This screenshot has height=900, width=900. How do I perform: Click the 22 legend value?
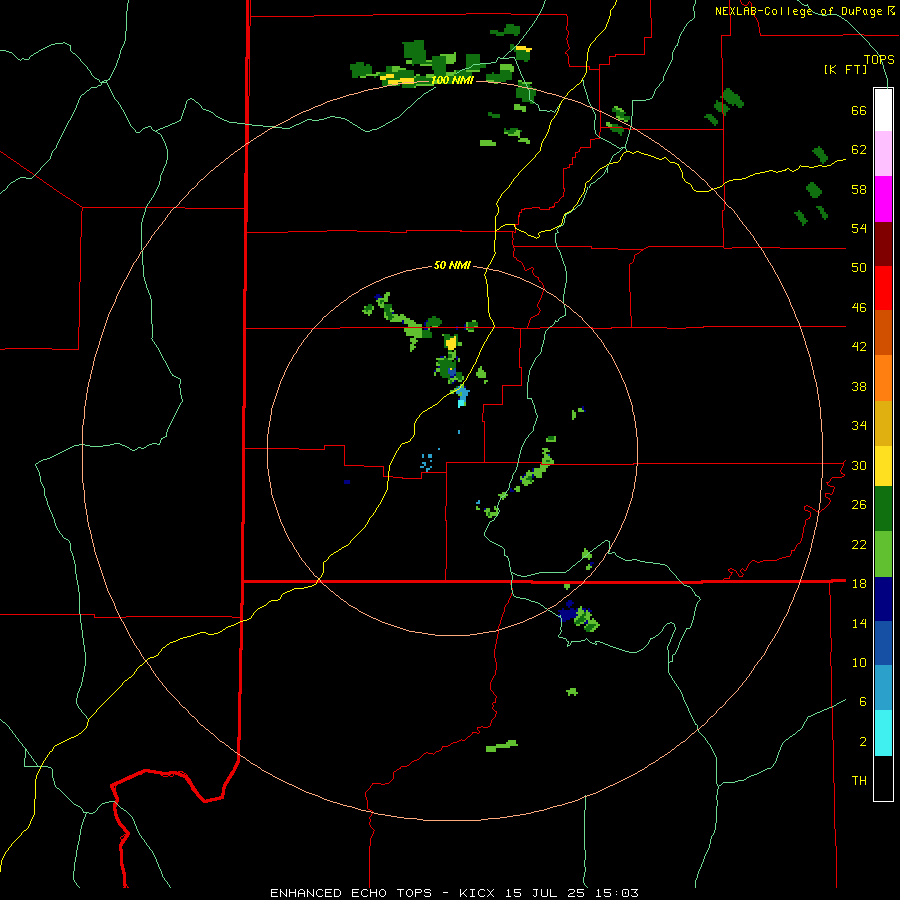click(x=859, y=544)
